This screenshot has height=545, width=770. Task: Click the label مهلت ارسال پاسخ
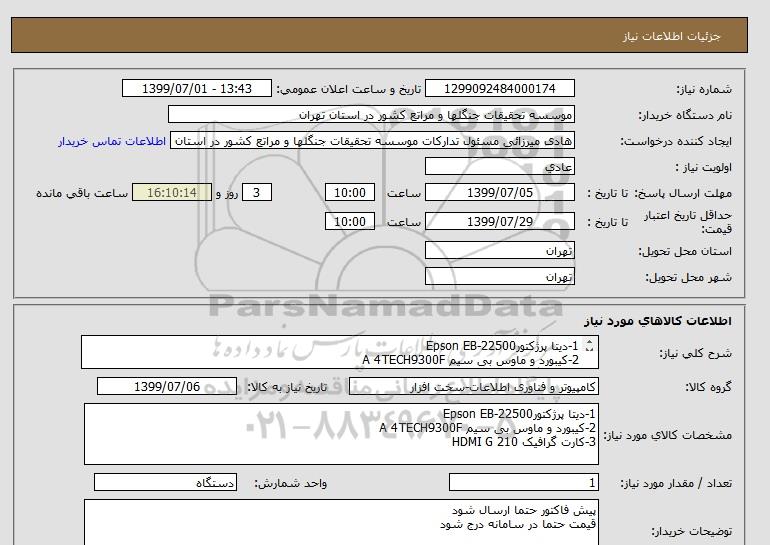click(684, 193)
